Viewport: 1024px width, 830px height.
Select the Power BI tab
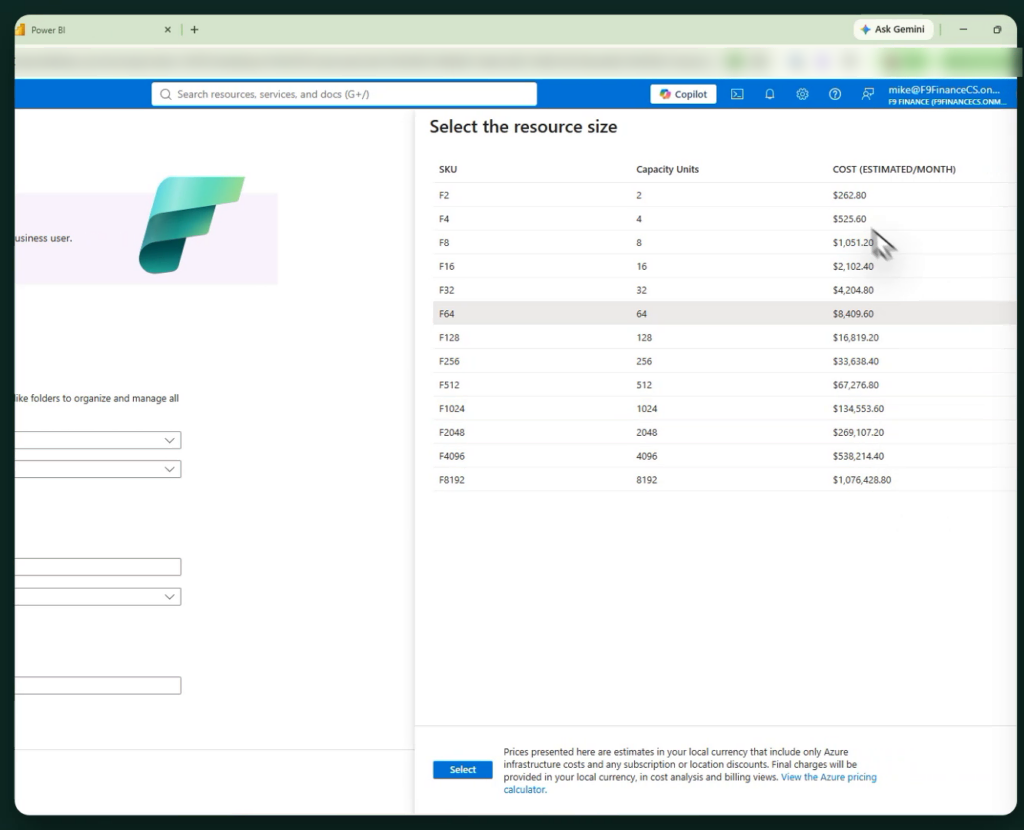click(x=91, y=29)
